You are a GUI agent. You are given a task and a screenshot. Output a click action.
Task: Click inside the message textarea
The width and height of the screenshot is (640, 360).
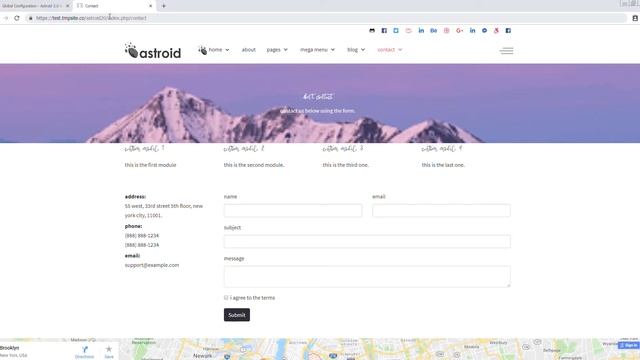[367, 276]
